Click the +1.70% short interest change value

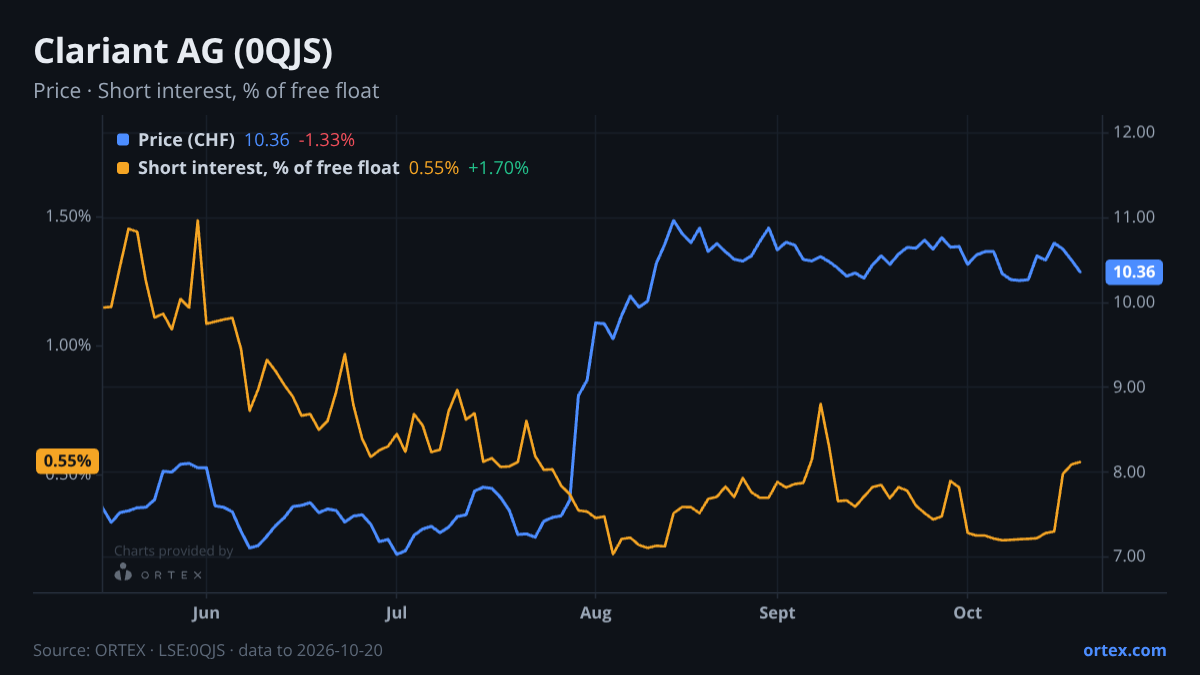498,168
